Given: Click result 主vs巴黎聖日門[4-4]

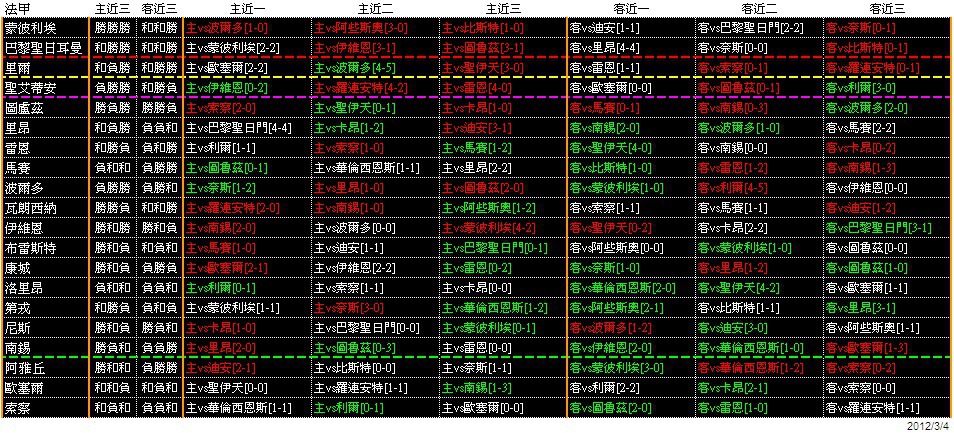Looking at the screenshot, I should pyautogui.click(x=239, y=128).
